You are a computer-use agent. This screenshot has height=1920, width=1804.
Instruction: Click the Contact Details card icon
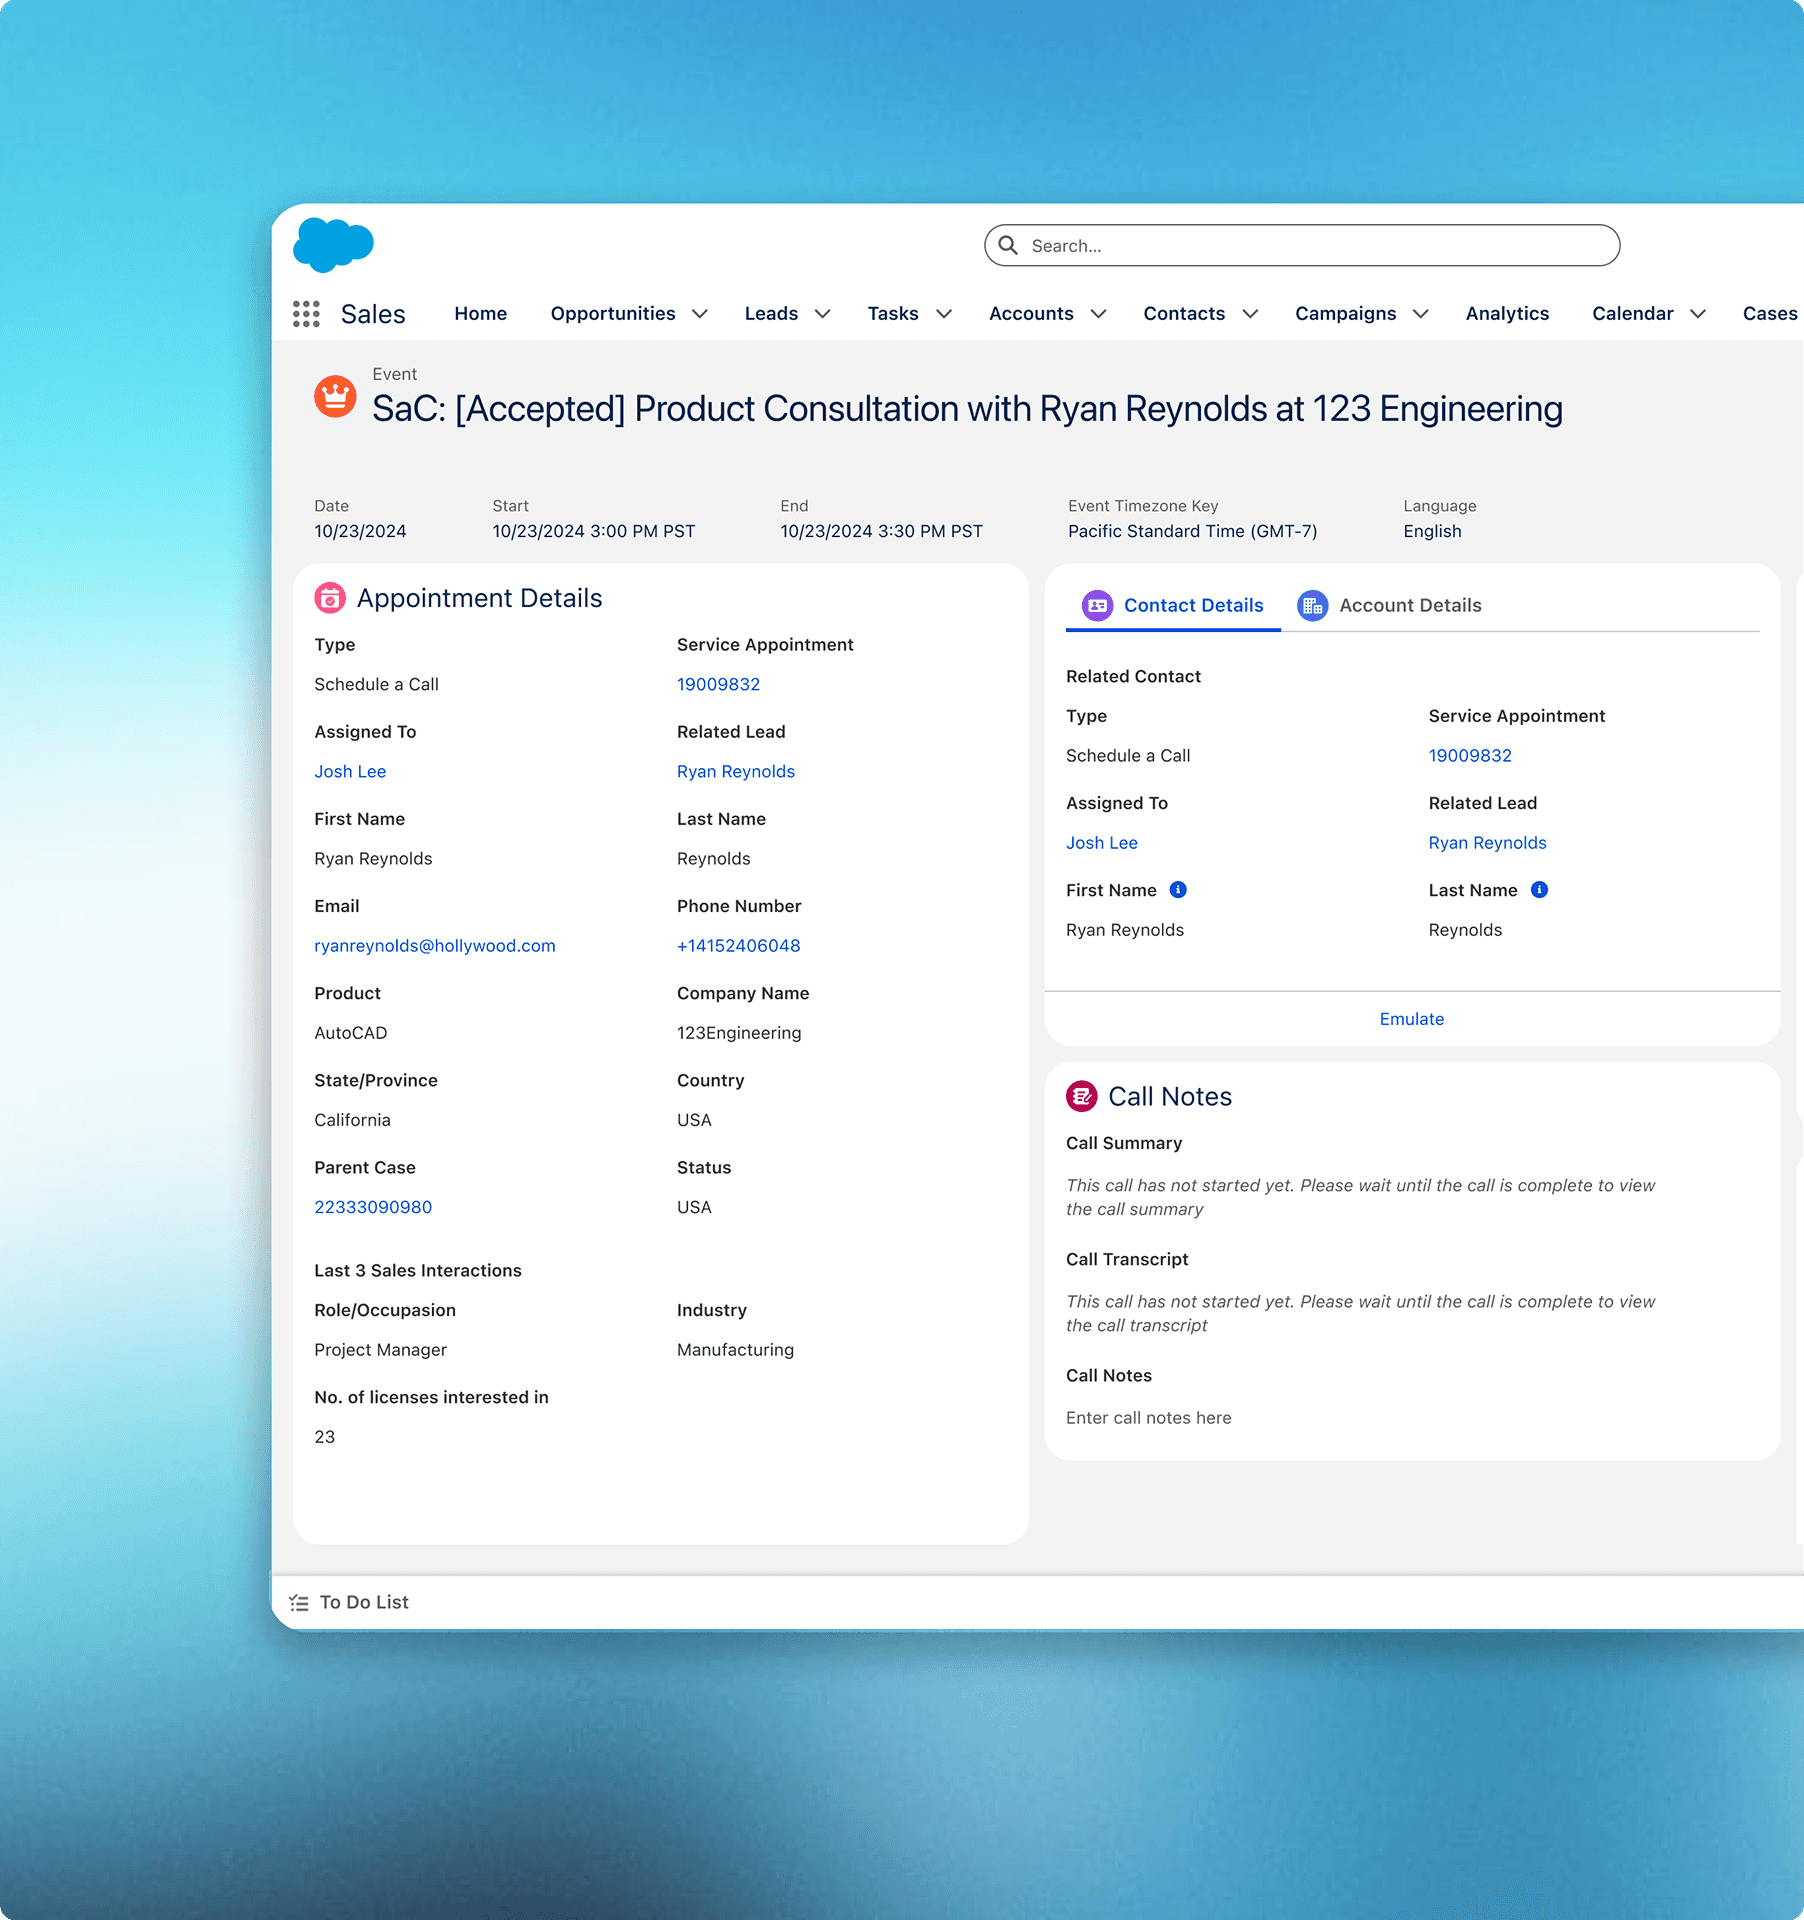click(1098, 605)
